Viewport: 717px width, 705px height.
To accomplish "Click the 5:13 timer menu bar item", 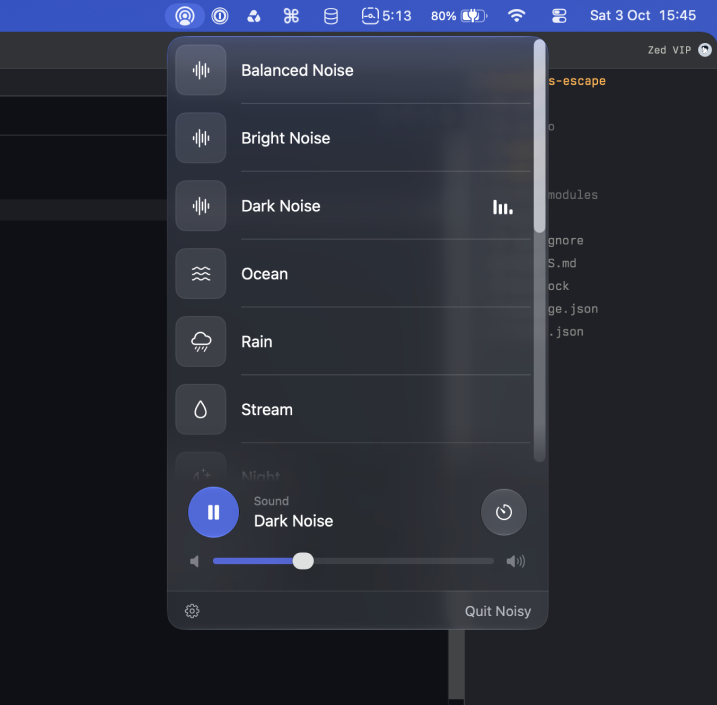I will [x=386, y=16].
